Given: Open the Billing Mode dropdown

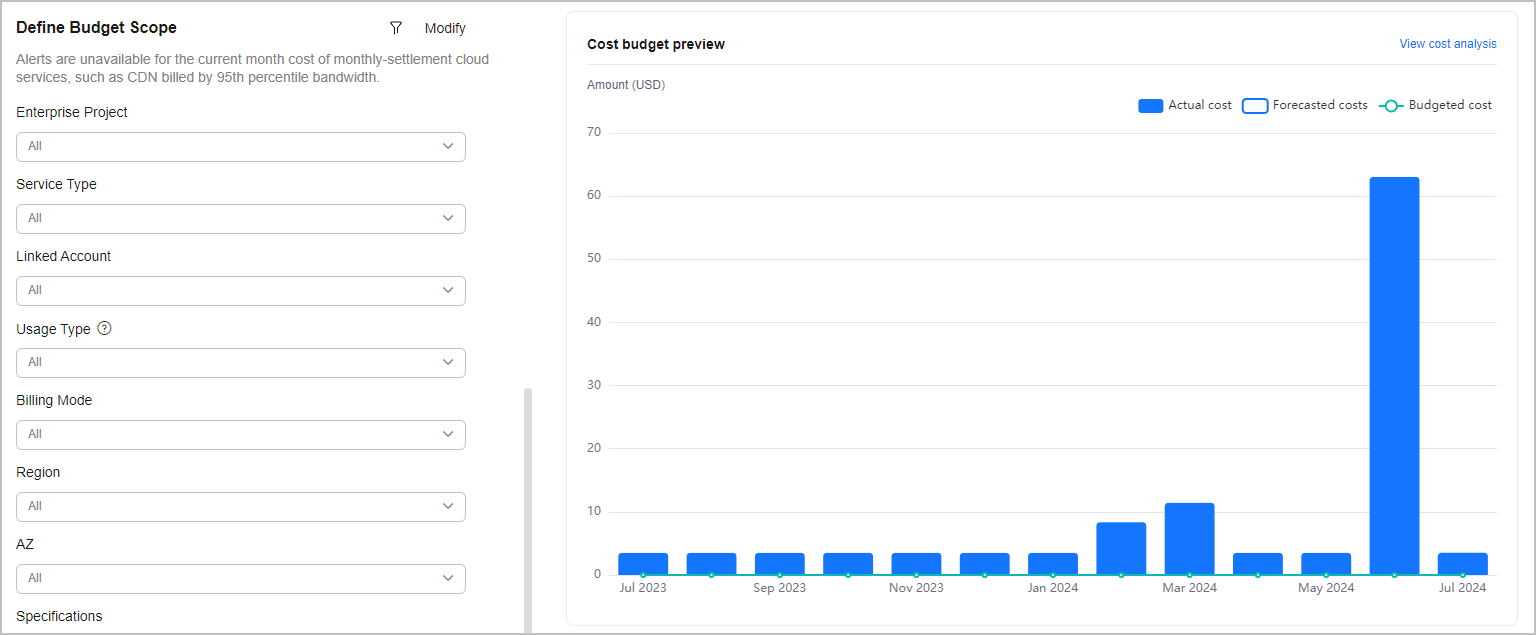Looking at the screenshot, I should click(x=241, y=434).
